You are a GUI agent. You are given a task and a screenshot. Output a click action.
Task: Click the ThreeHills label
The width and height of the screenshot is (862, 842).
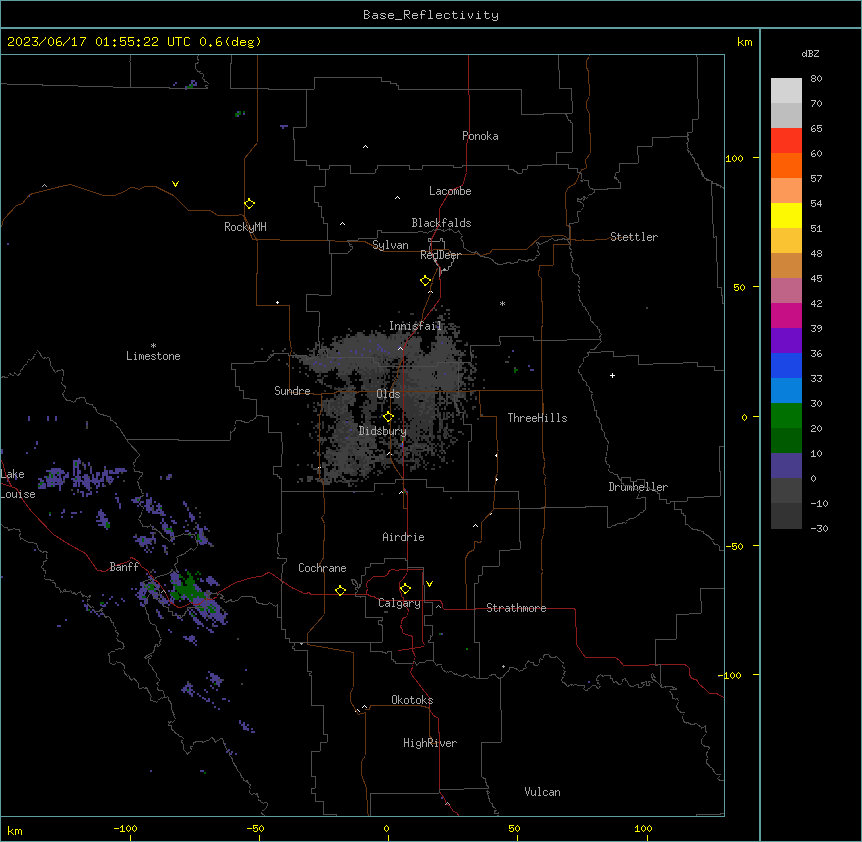537,418
